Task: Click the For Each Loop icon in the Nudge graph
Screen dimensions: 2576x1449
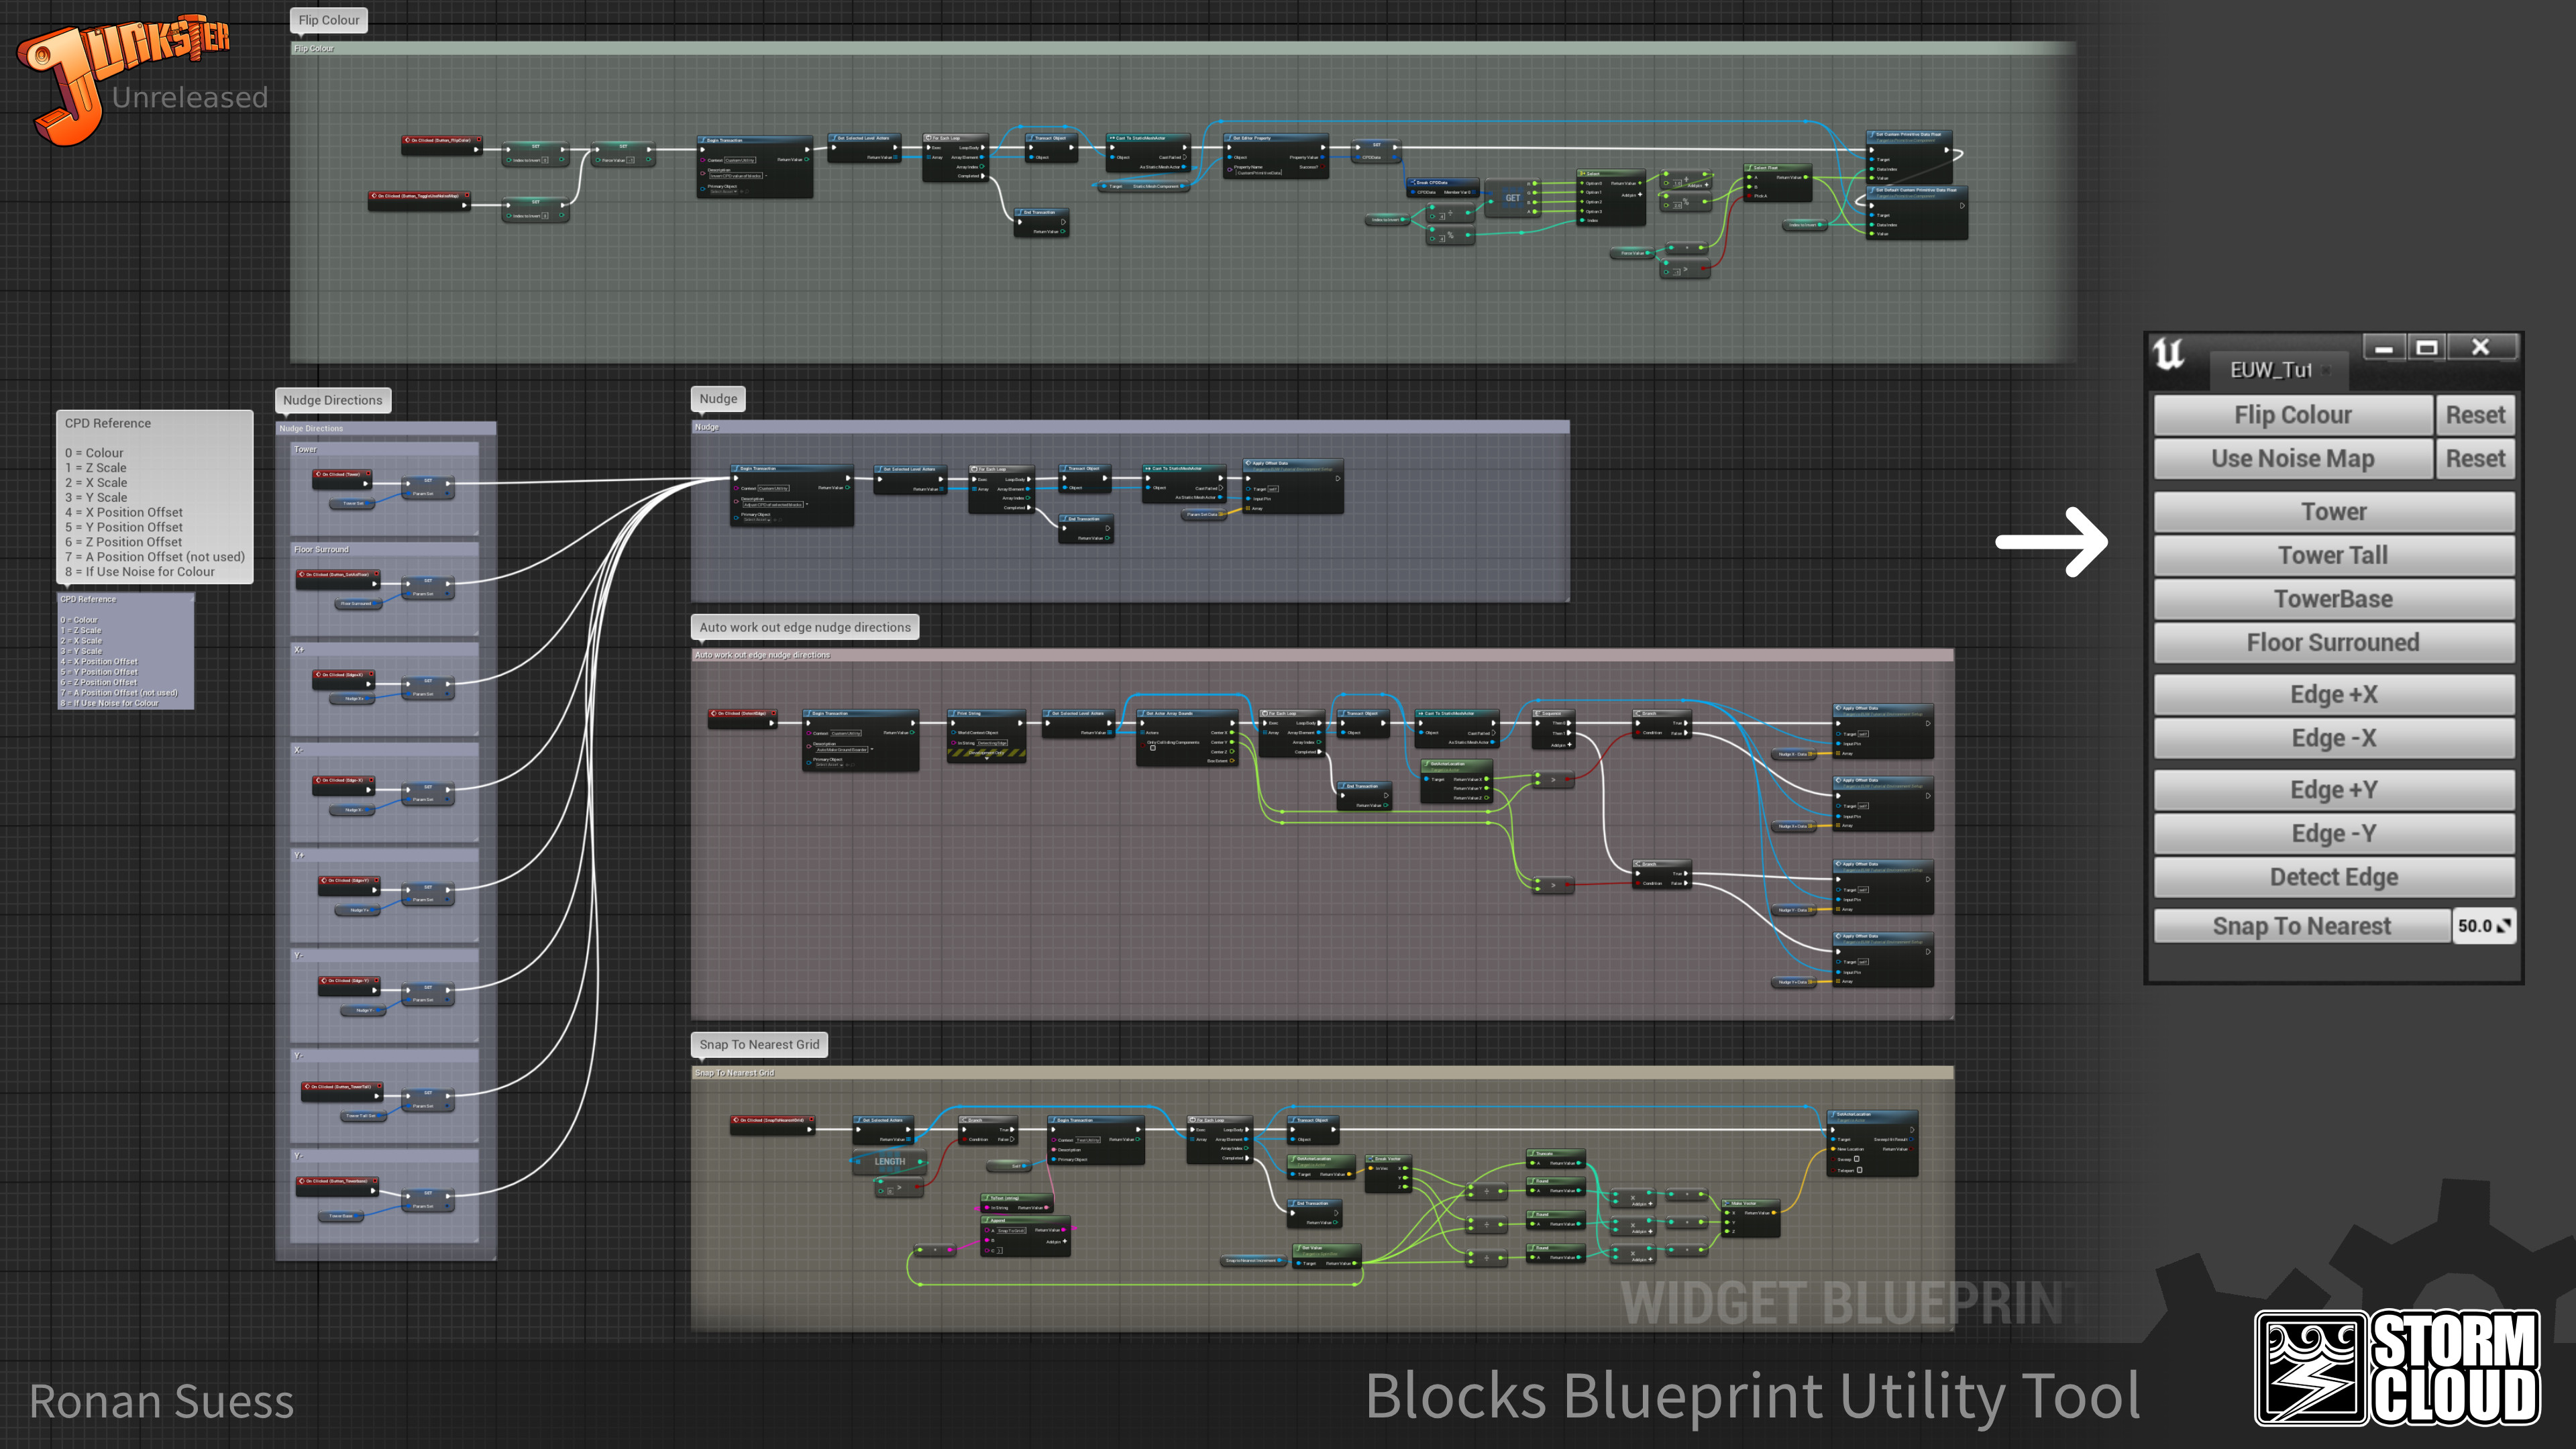Action: click(x=974, y=470)
